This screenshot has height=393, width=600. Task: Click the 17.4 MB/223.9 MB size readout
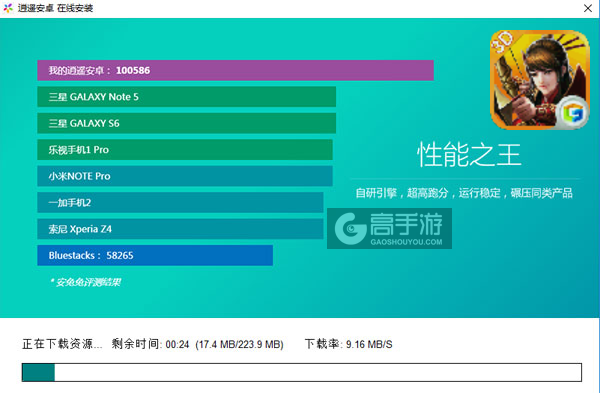[x=240, y=344]
